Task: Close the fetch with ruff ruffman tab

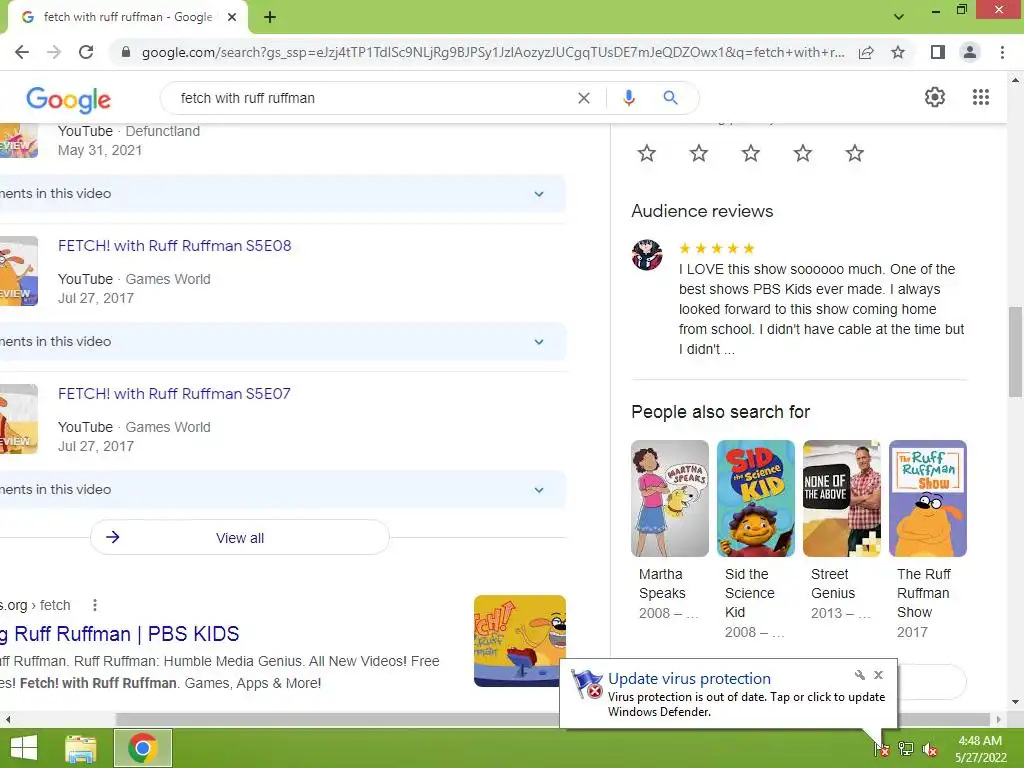Action: point(232,18)
